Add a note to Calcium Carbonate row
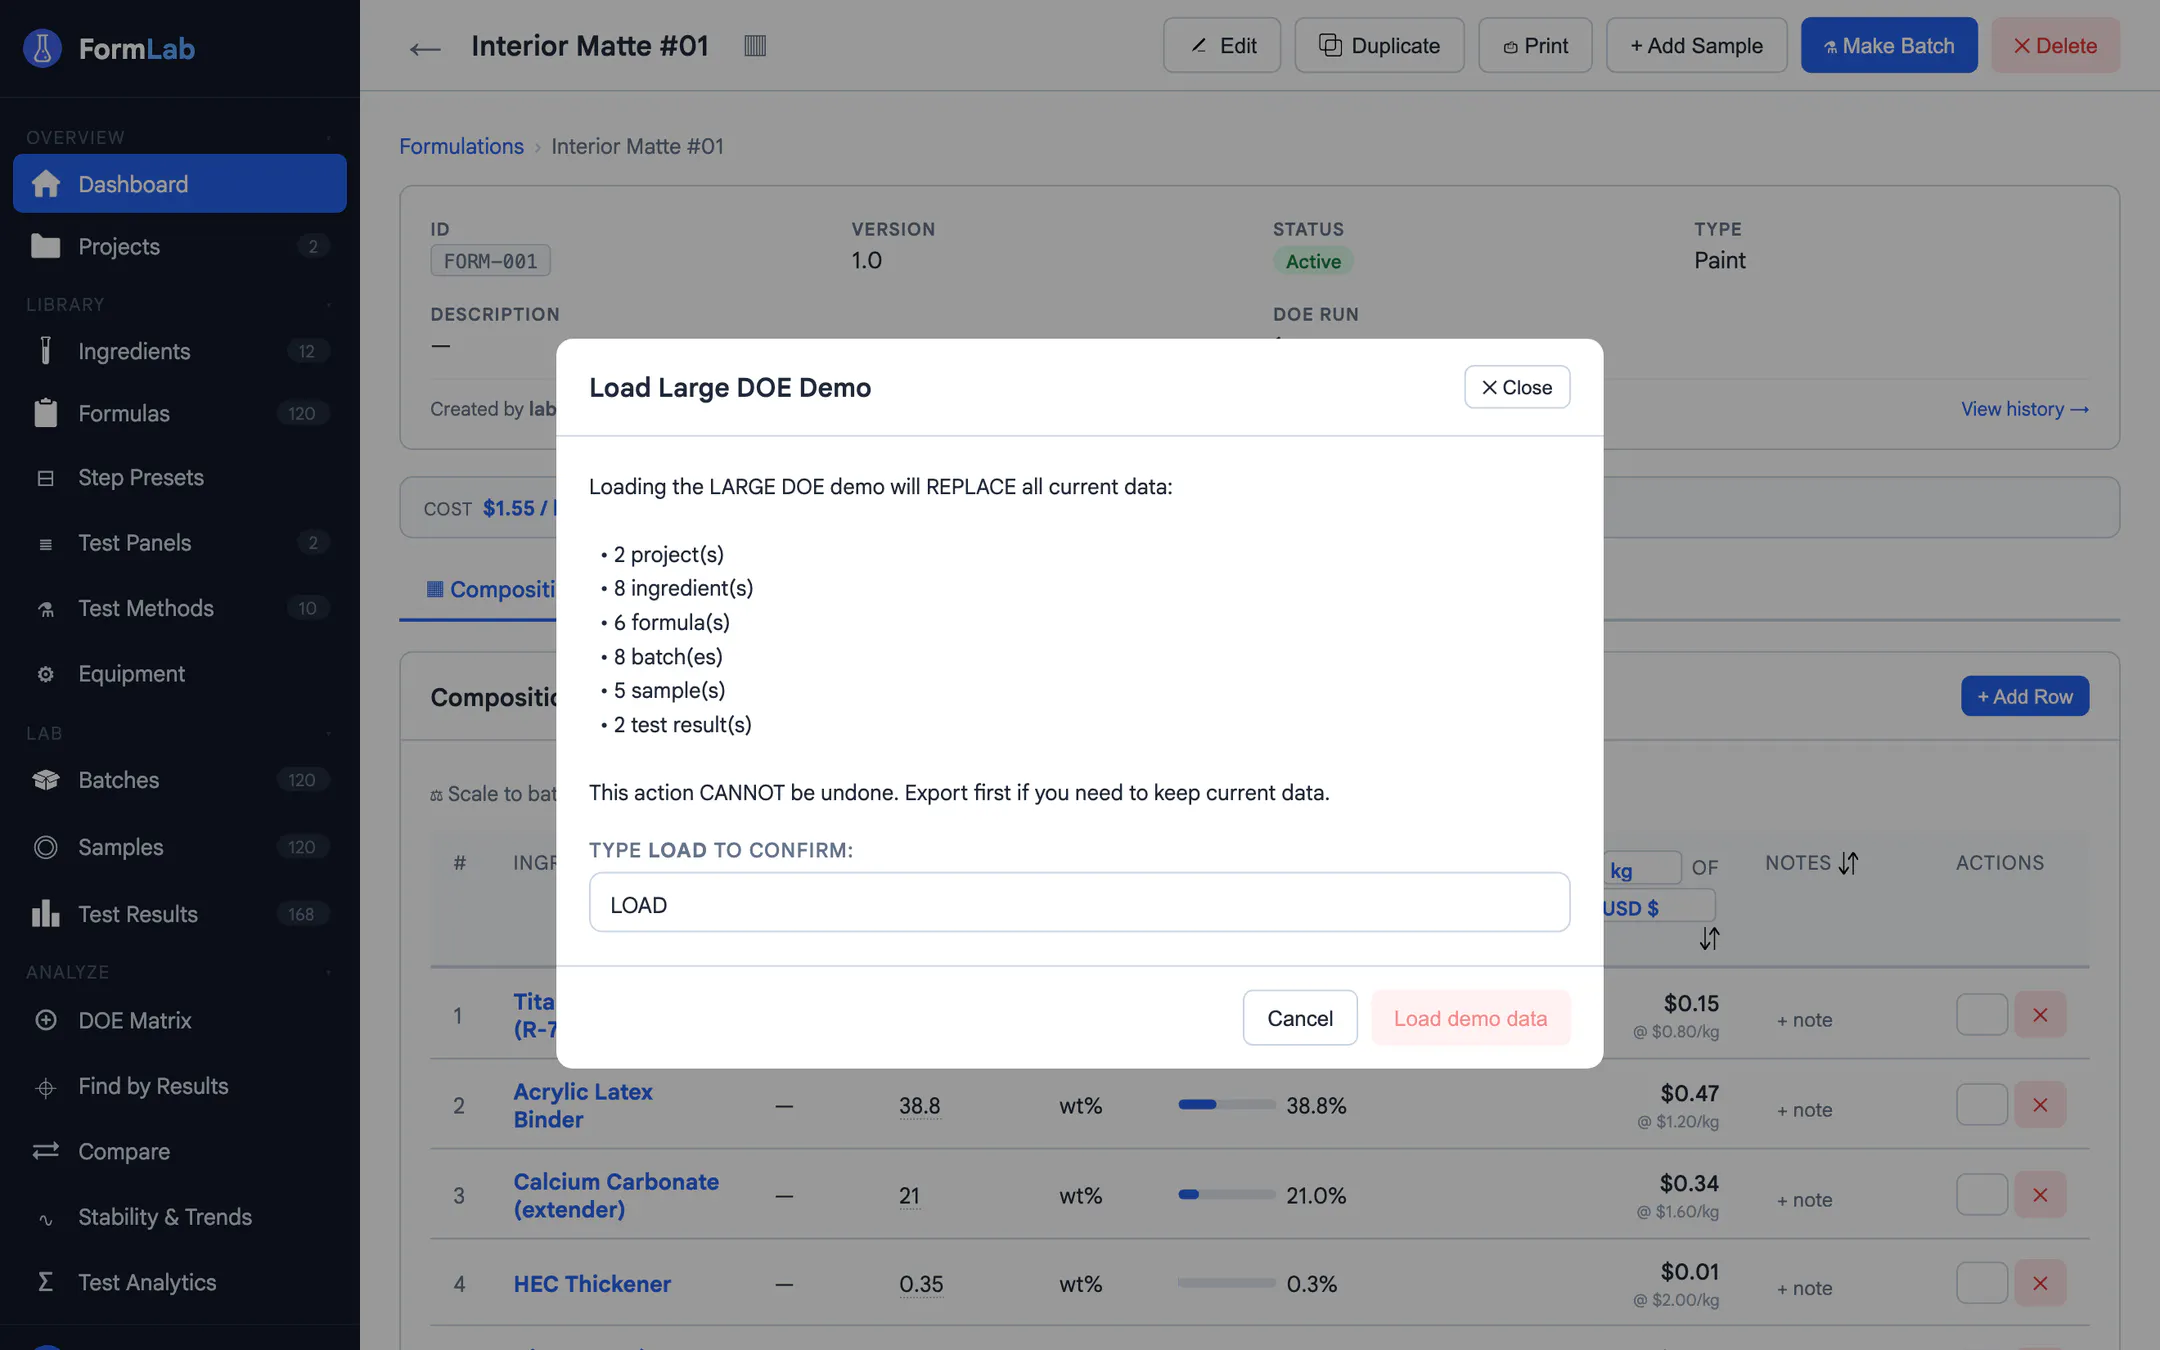This screenshot has height=1350, width=2160. 1804,1200
